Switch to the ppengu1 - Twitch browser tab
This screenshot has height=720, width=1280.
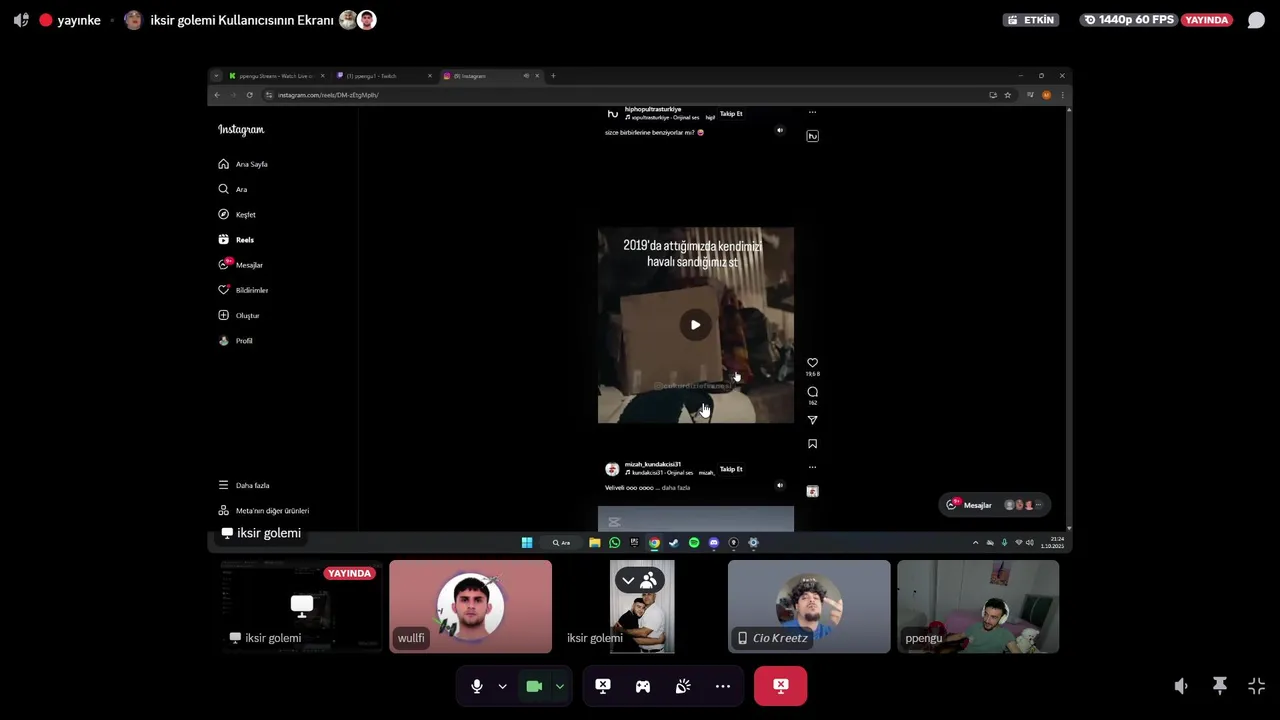pos(384,76)
